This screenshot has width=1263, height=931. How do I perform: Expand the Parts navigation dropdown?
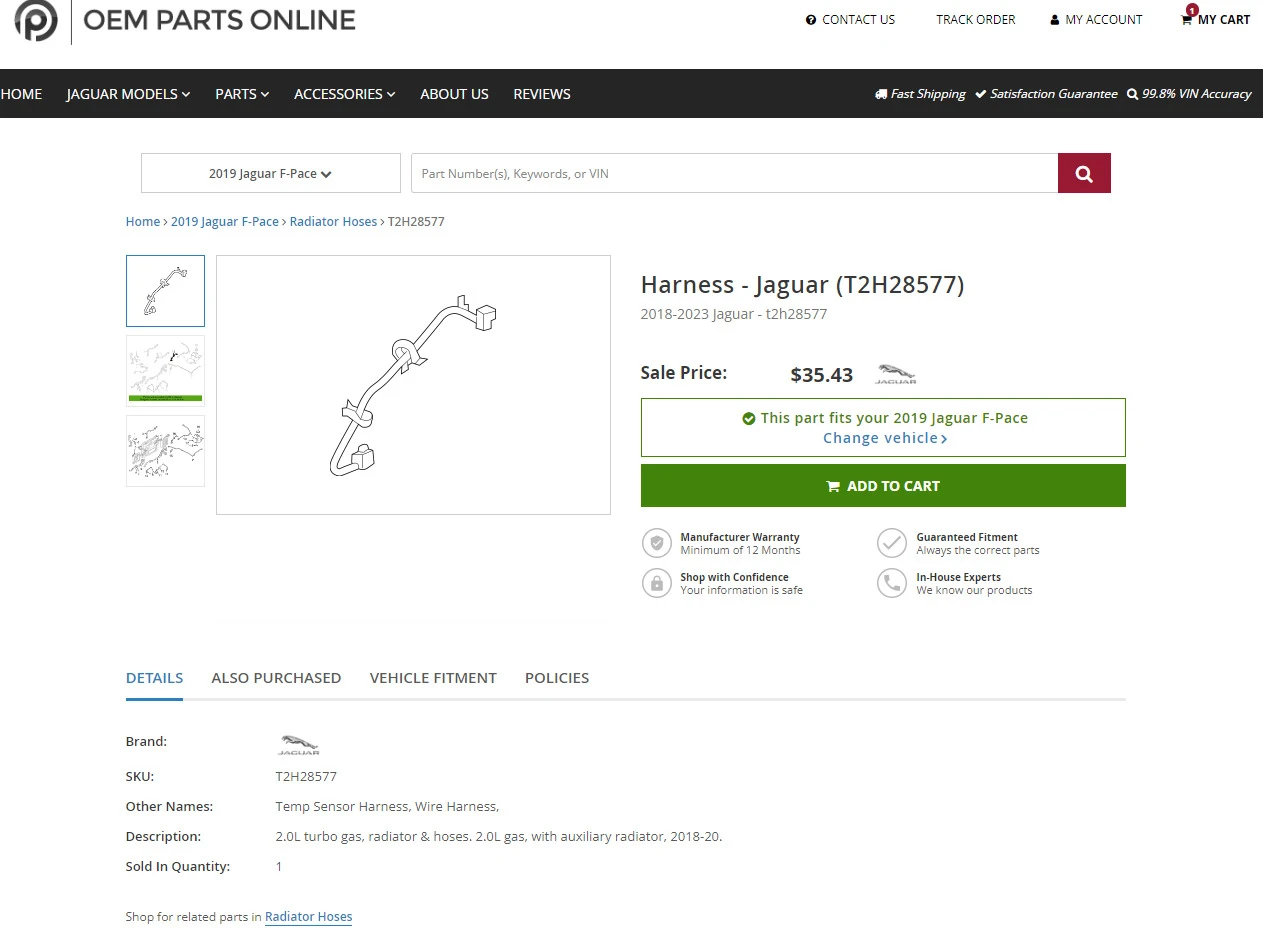click(242, 94)
